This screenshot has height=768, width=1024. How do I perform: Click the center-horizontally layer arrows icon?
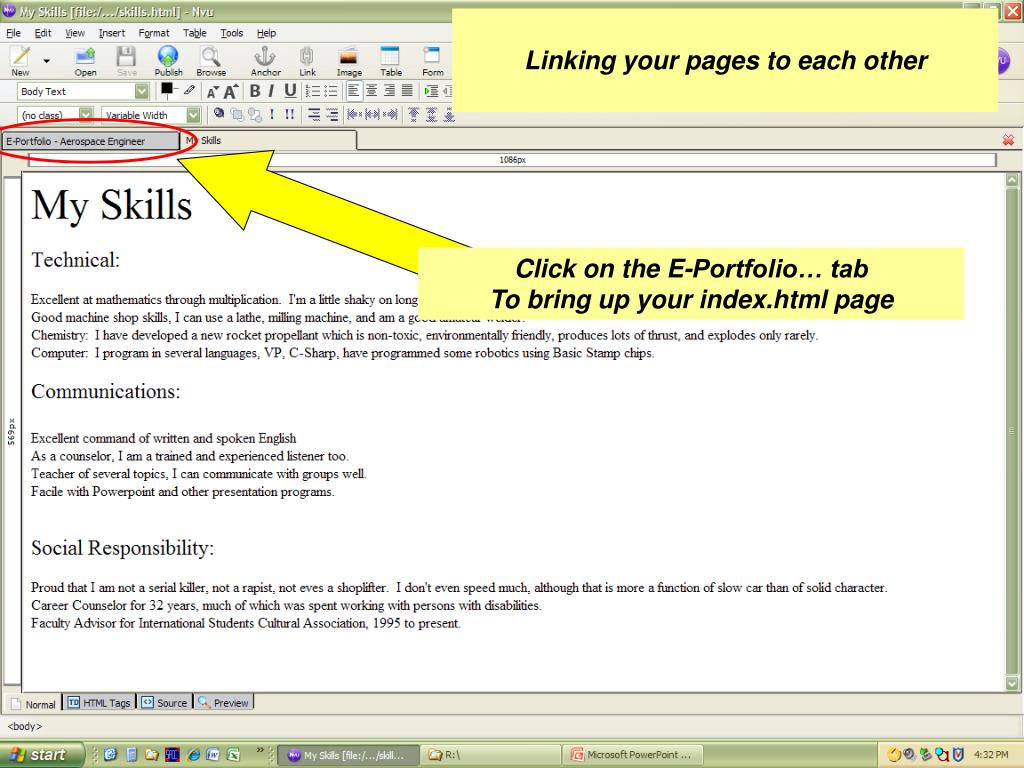pyautogui.click(x=372, y=114)
